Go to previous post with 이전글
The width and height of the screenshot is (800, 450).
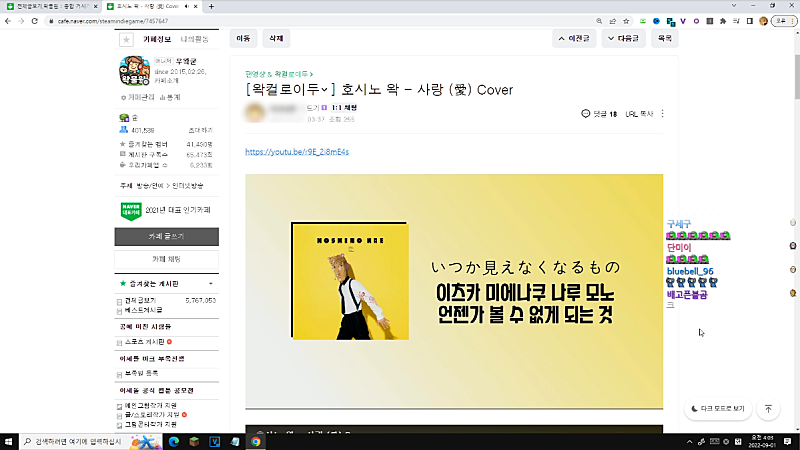click(574, 38)
